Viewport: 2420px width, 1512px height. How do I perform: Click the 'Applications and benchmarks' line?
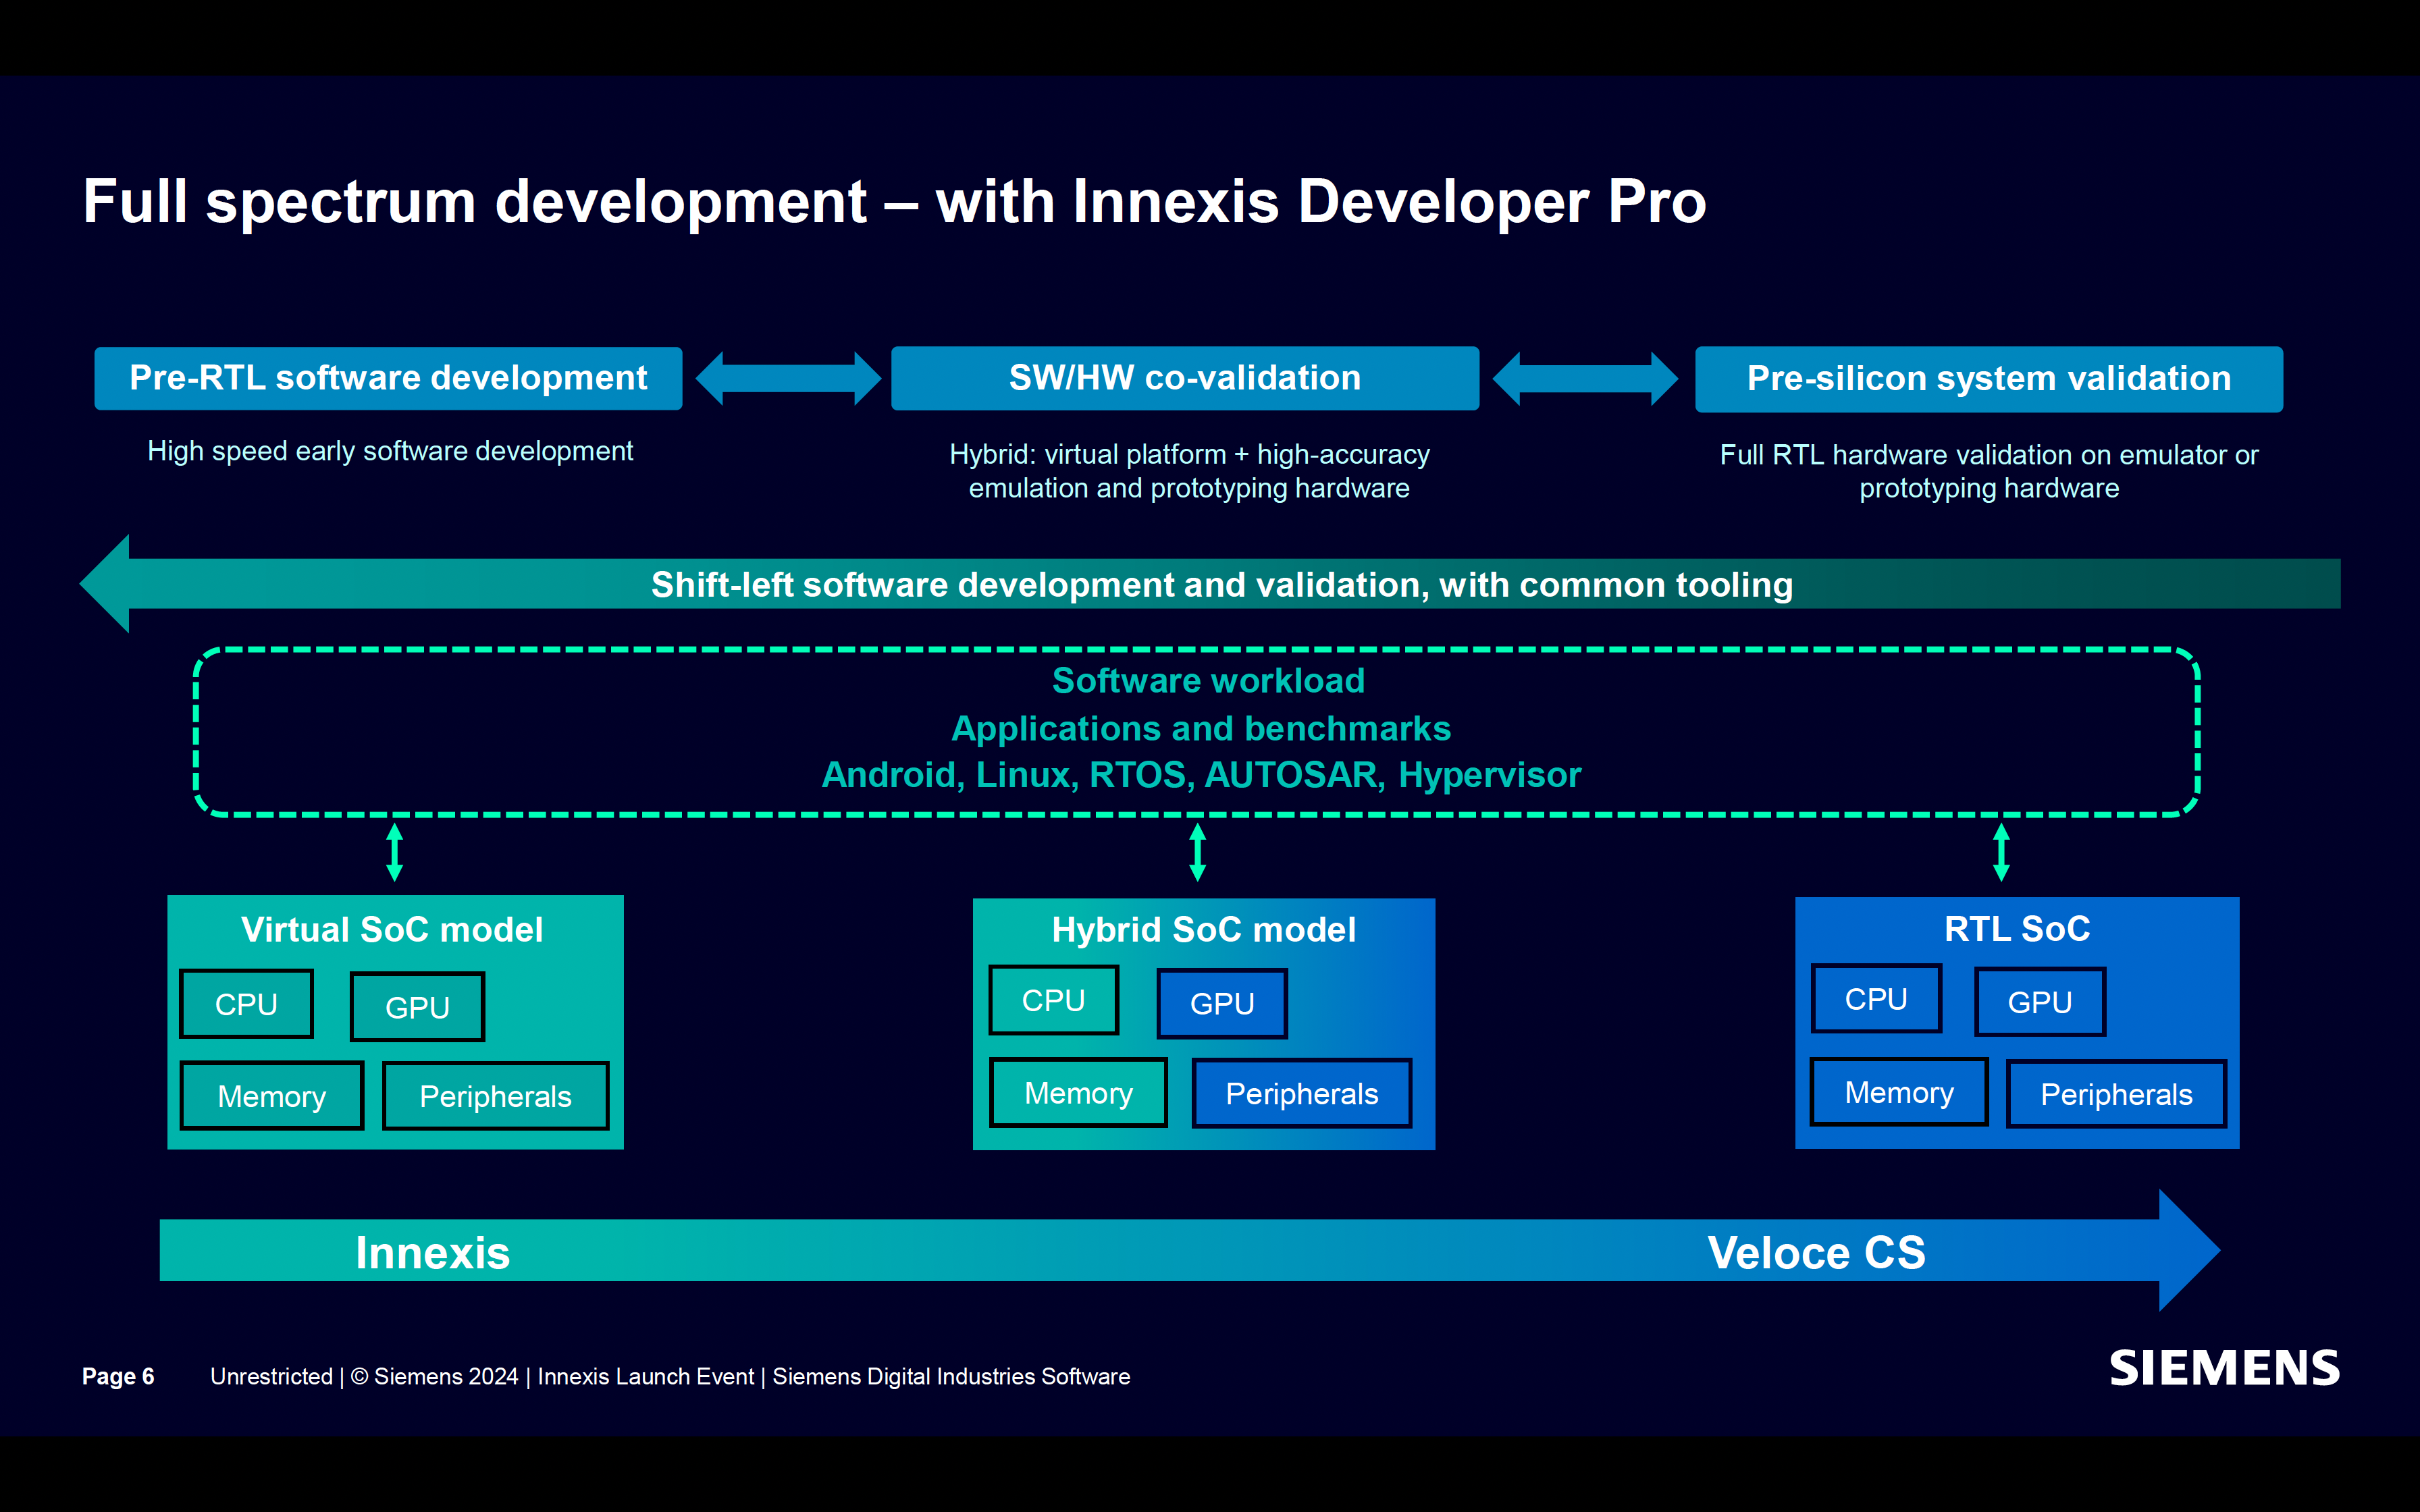click(1201, 728)
